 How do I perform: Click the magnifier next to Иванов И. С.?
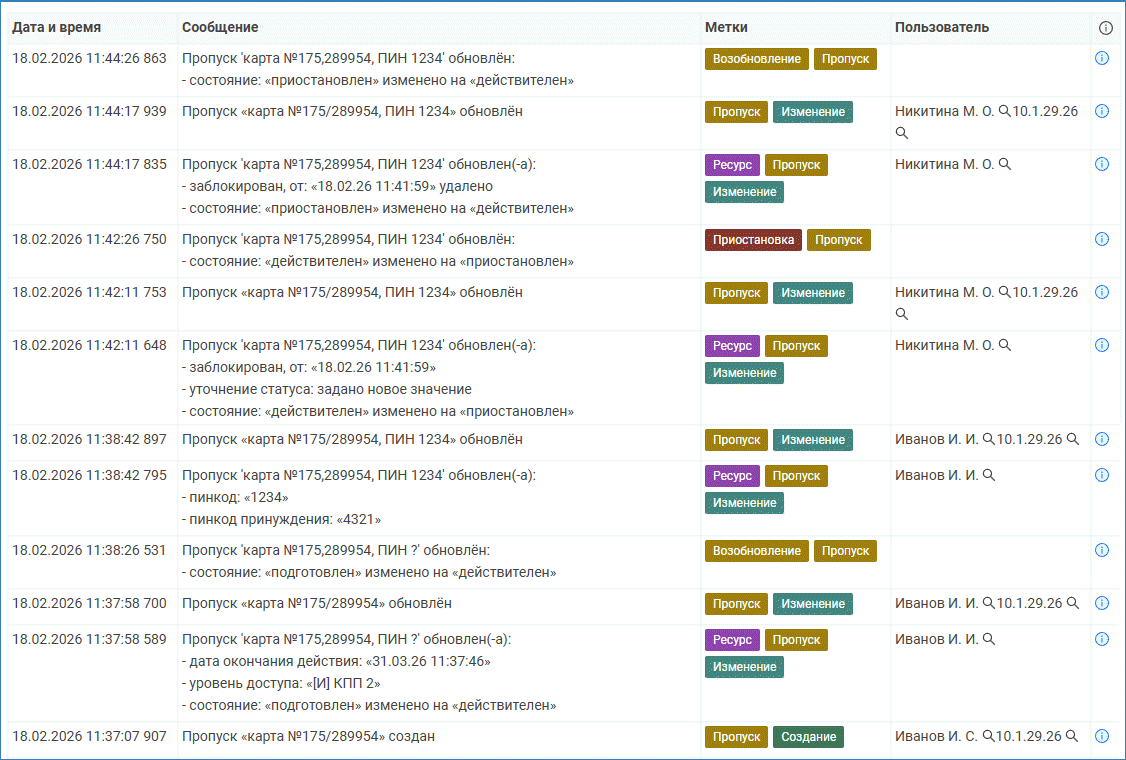(x=988, y=736)
